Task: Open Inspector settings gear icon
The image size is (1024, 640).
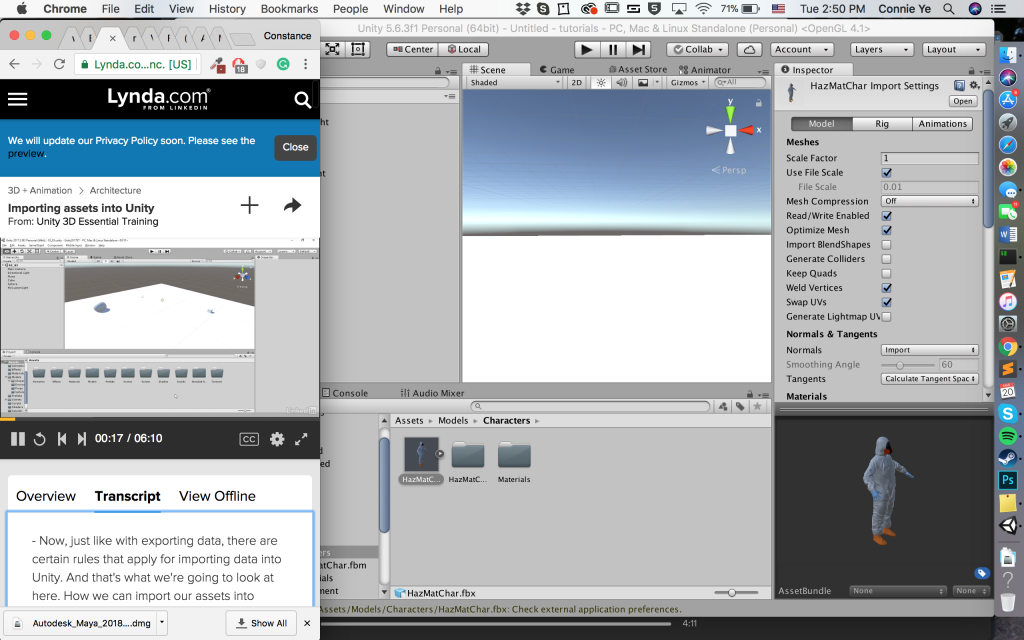Action: (974, 86)
